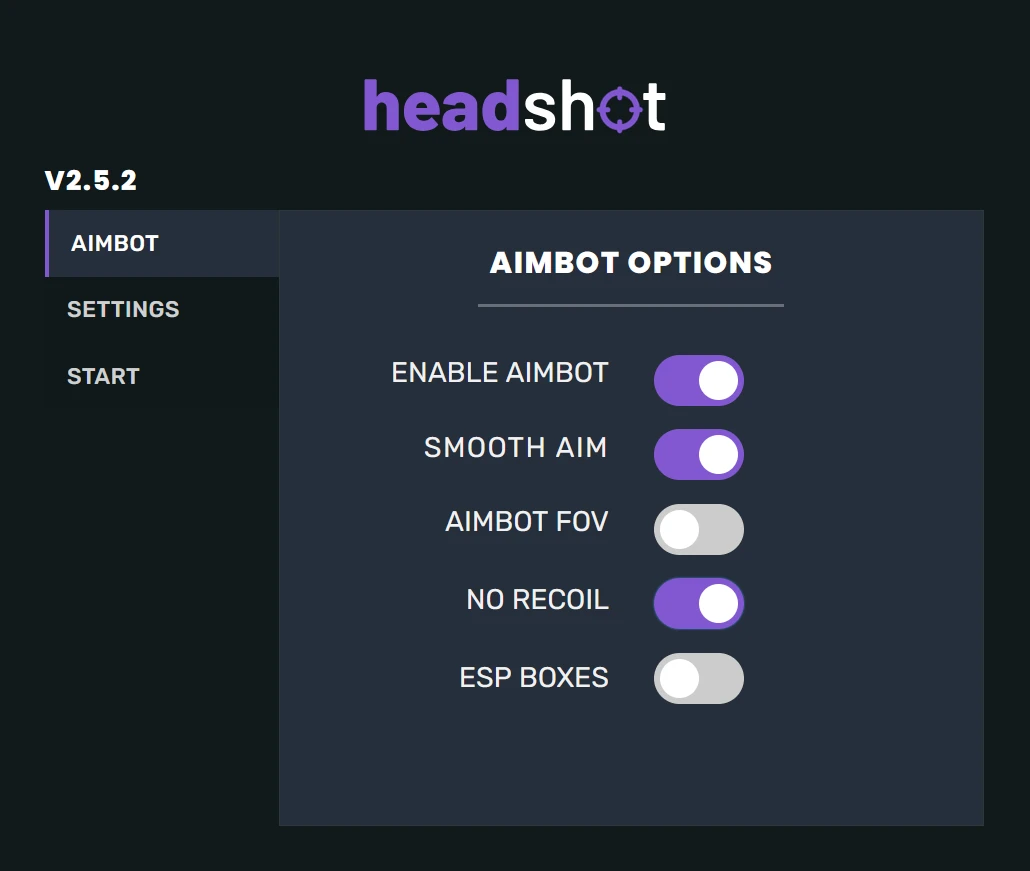Disable the ENABLE AIMBOT switch
This screenshot has width=1030, height=871.
tap(699, 380)
